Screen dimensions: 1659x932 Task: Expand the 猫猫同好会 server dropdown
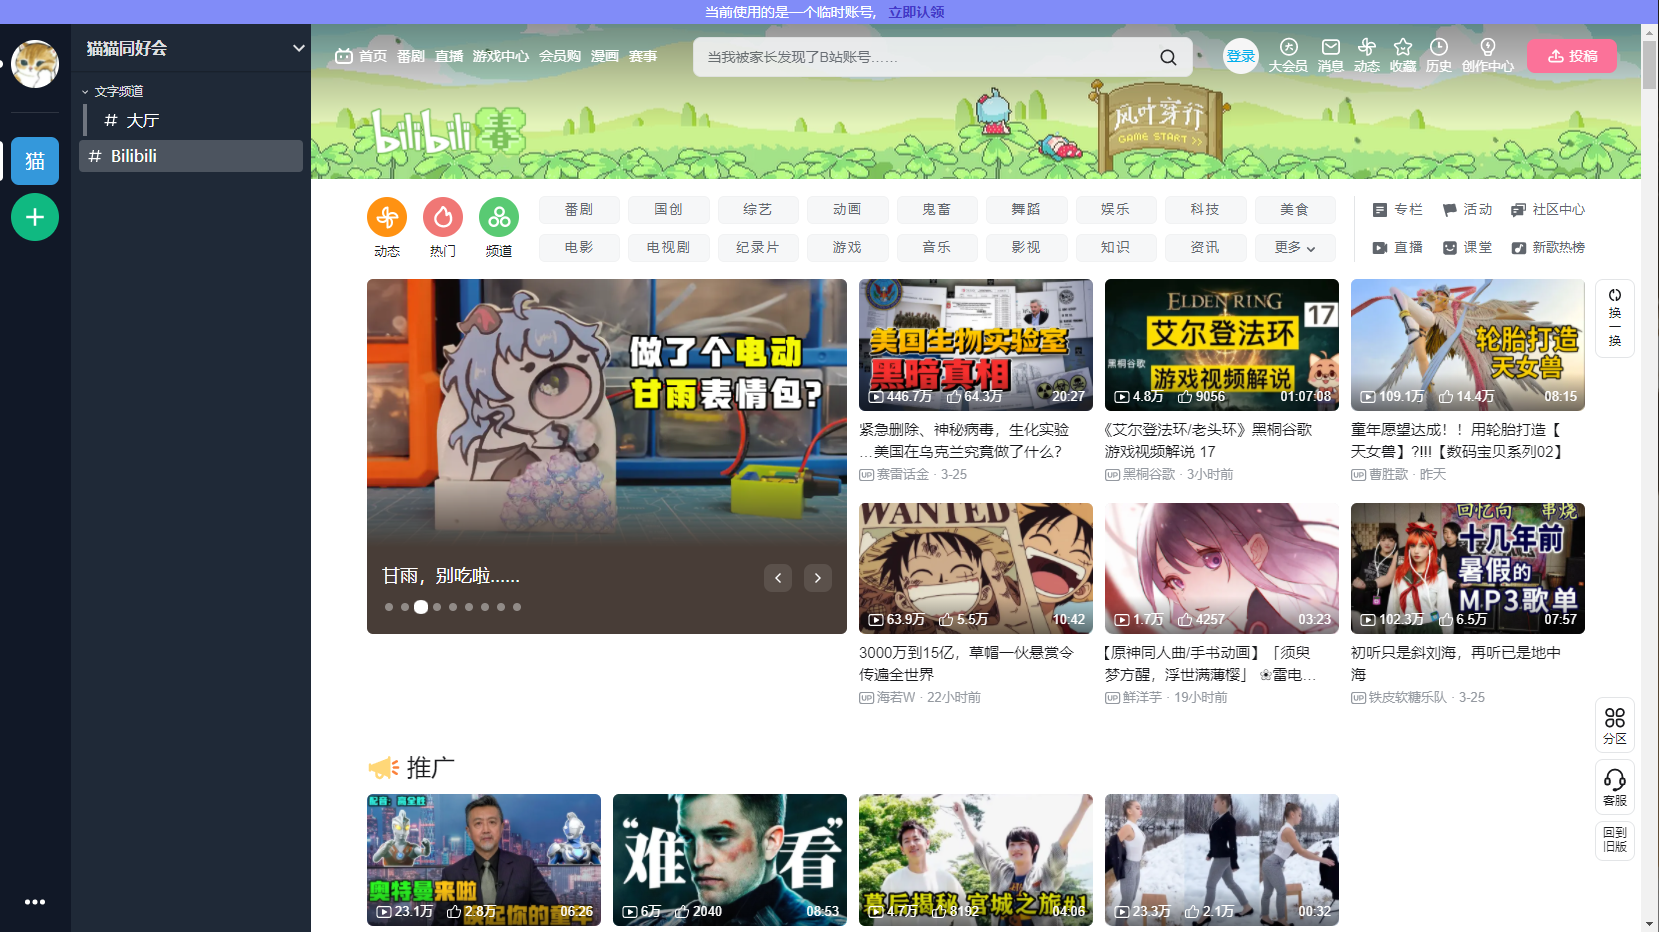[x=298, y=48]
